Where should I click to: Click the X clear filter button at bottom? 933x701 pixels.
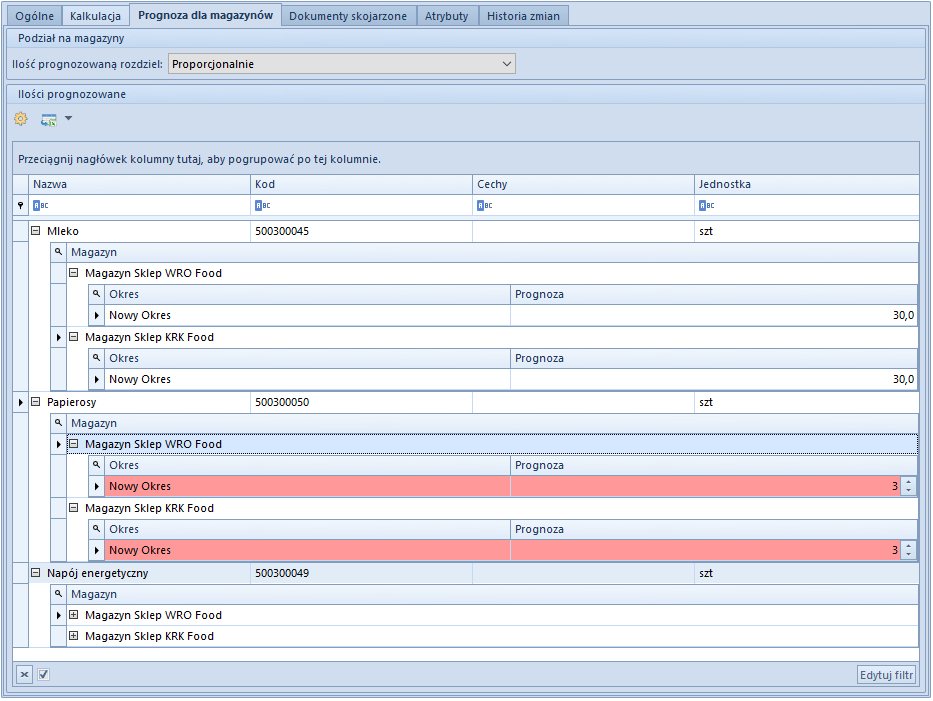tap(24, 675)
